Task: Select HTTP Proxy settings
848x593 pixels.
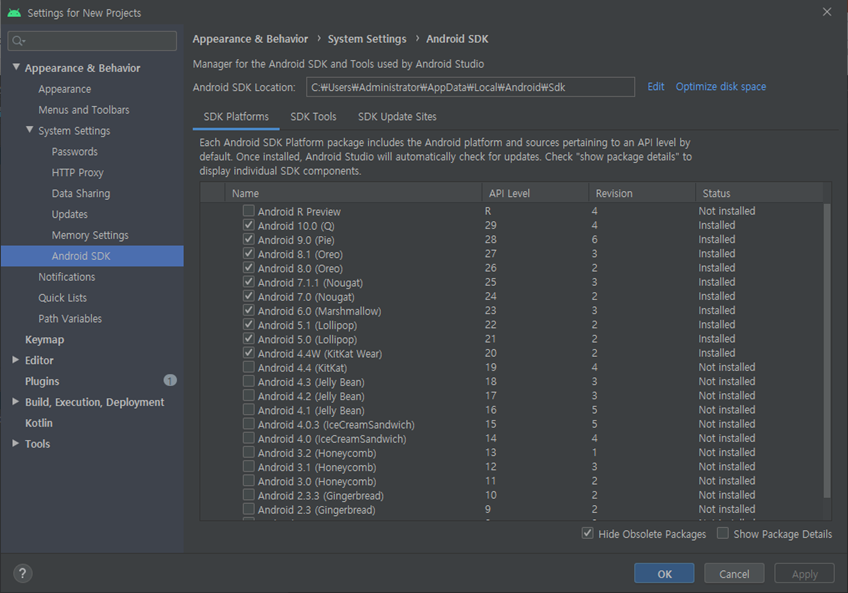Action: [77, 173]
